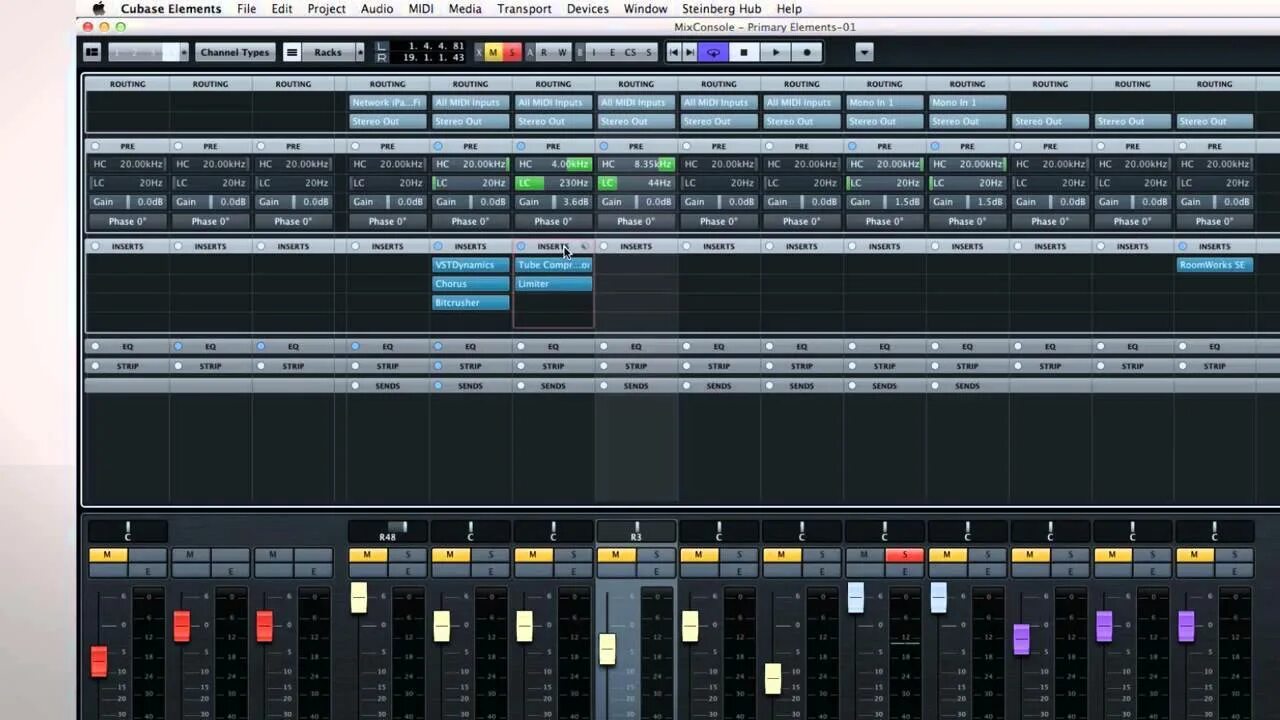
Task: Click the transport Record button
Action: coord(807,52)
